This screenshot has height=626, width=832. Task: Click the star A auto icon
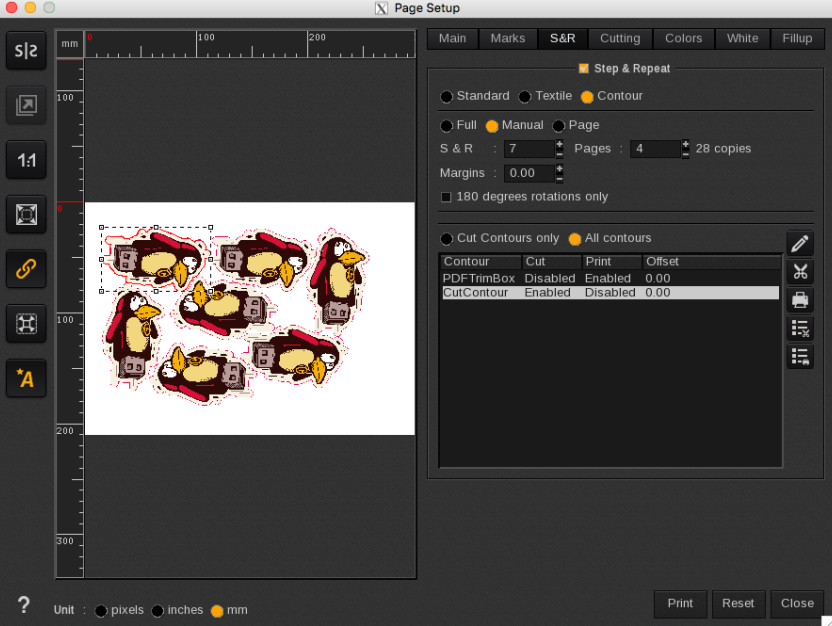pos(26,377)
